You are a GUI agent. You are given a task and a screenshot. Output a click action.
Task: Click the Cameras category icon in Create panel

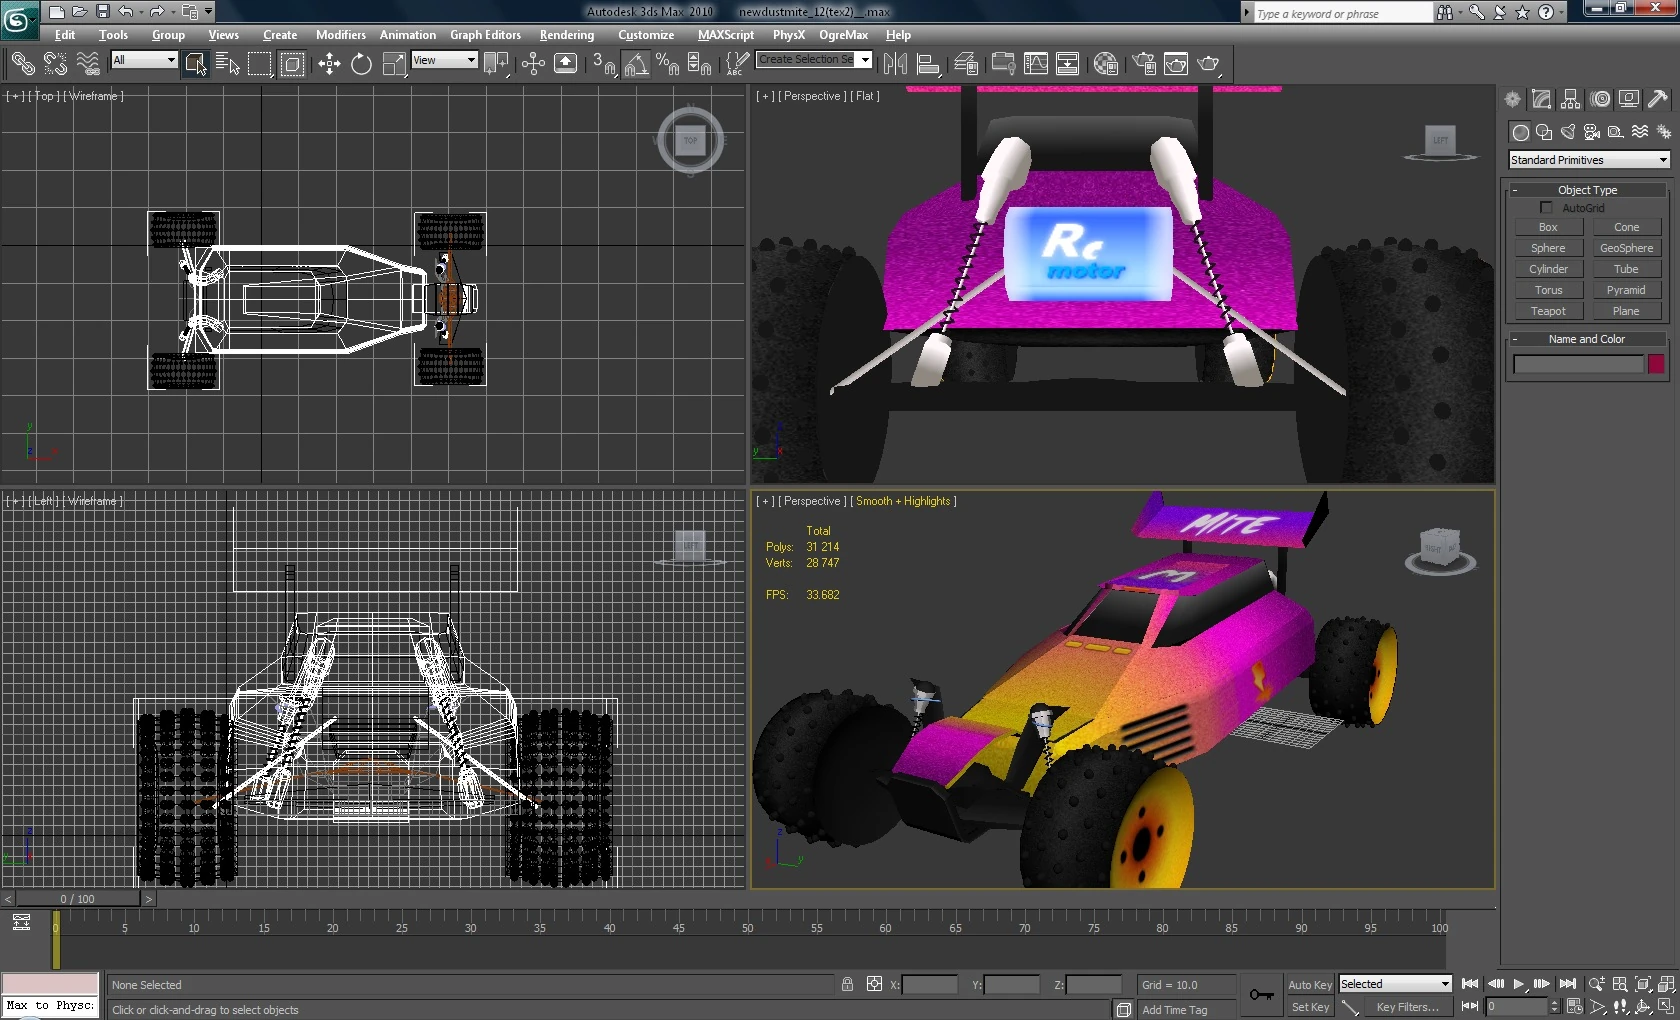point(1592,132)
